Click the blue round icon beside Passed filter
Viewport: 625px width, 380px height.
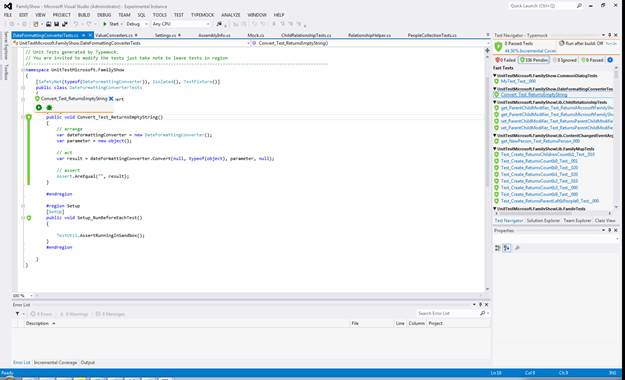click(610, 60)
